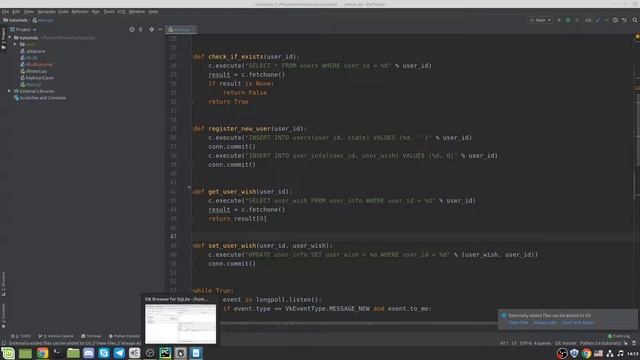This screenshot has height=360, width=640.
Task: Open the Project view type dropdown
Action: click(x=23, y=29)
